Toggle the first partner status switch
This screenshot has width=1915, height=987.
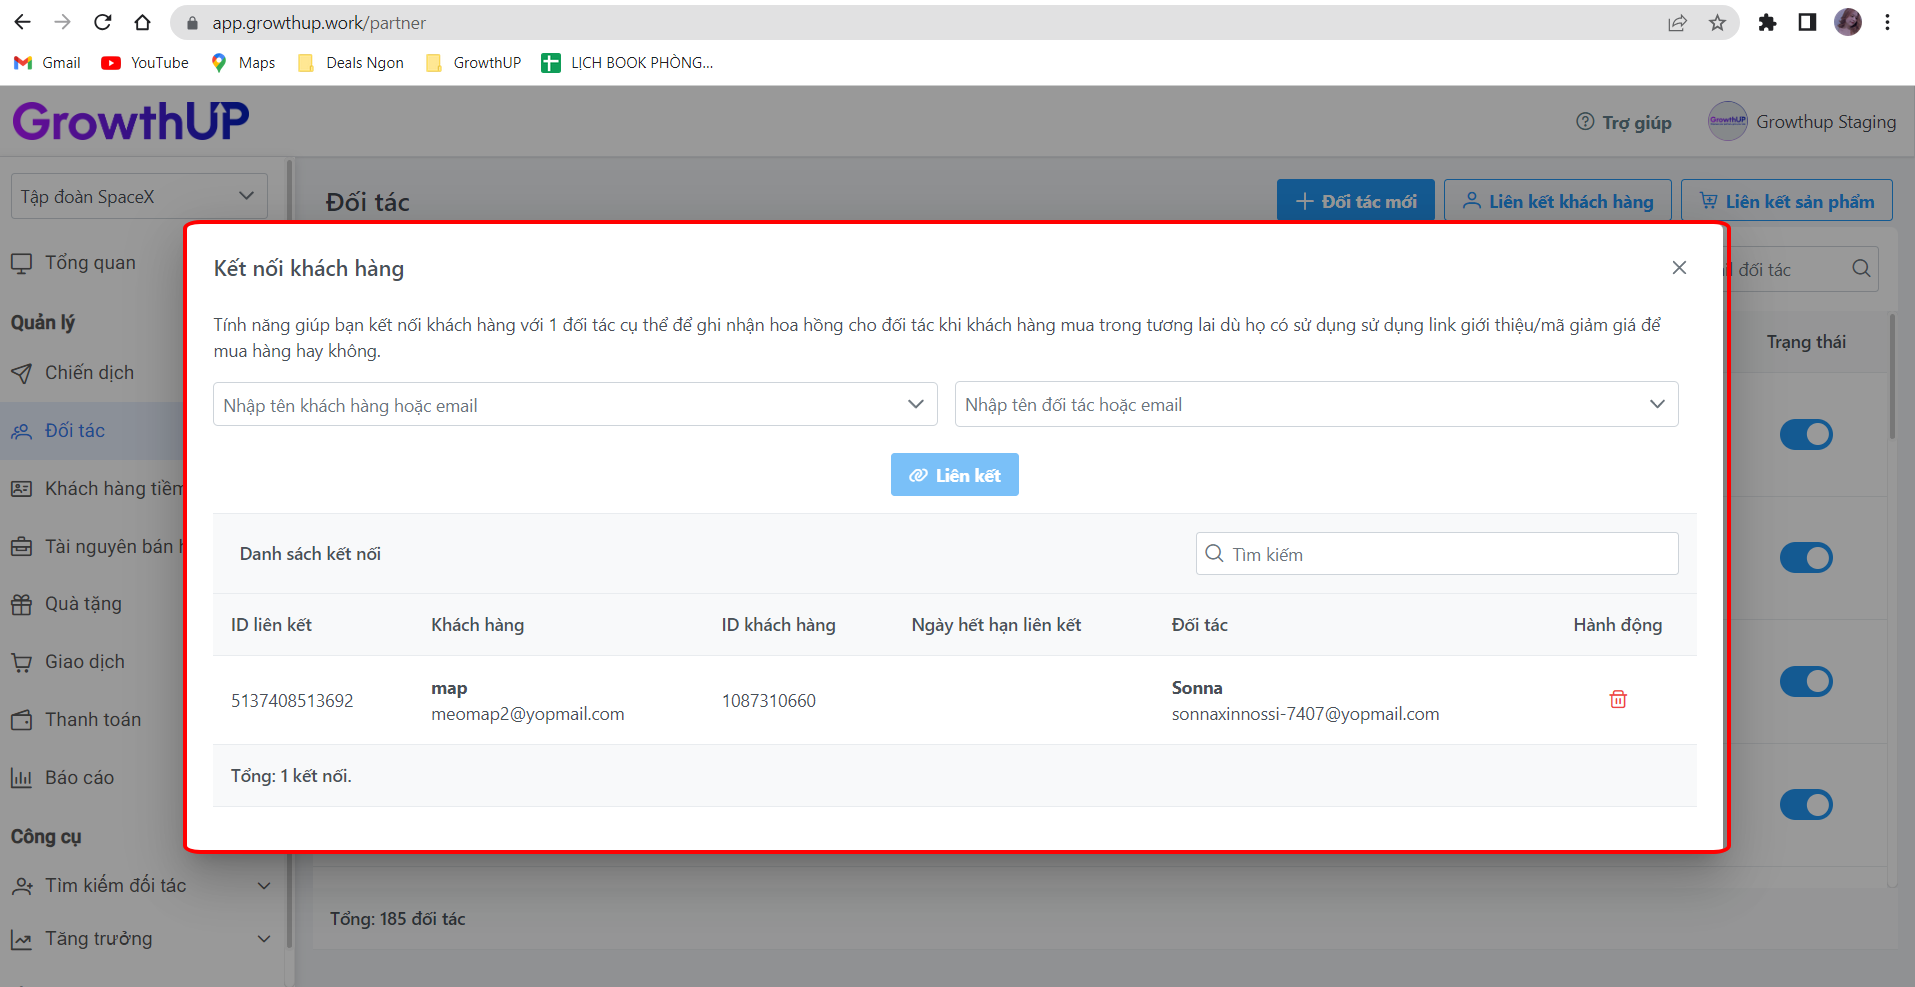coord(1805,434)
